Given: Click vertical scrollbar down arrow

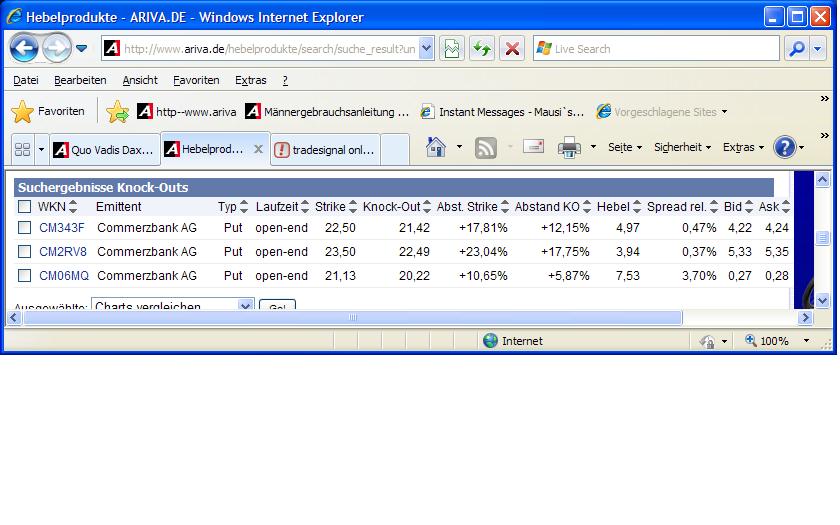Looking at the screenshot, I should (823, 301).
